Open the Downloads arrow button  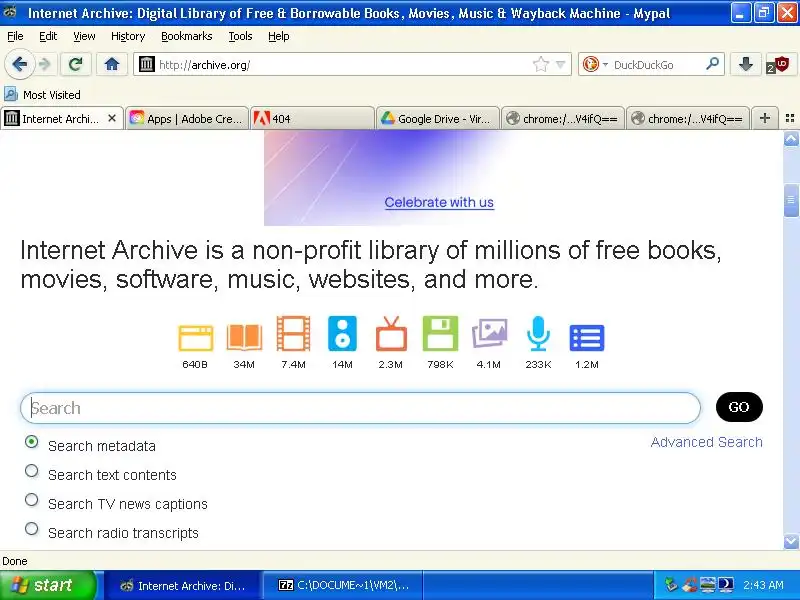pos(746,64)
